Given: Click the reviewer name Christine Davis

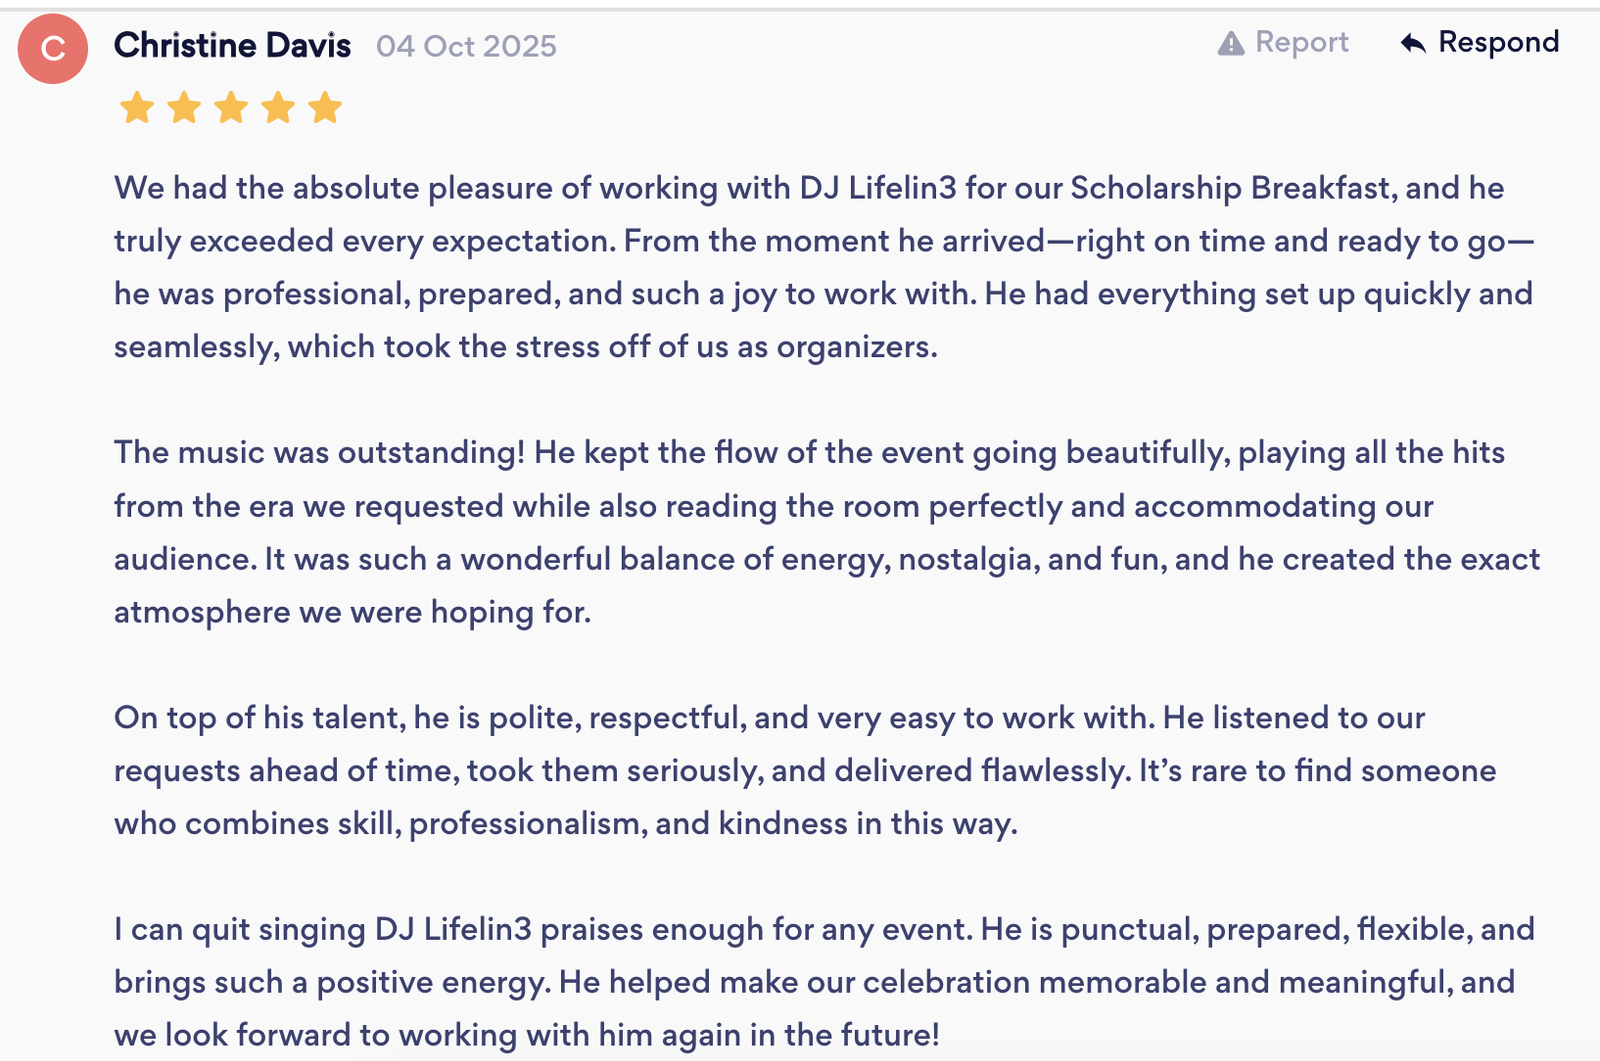Looking at the screenshot, I should click(x=232, y=46).
